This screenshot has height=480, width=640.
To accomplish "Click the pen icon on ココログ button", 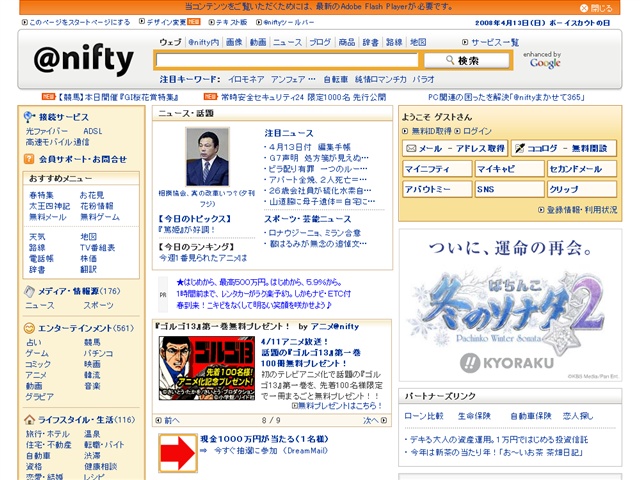I will [x=520, y=148].
